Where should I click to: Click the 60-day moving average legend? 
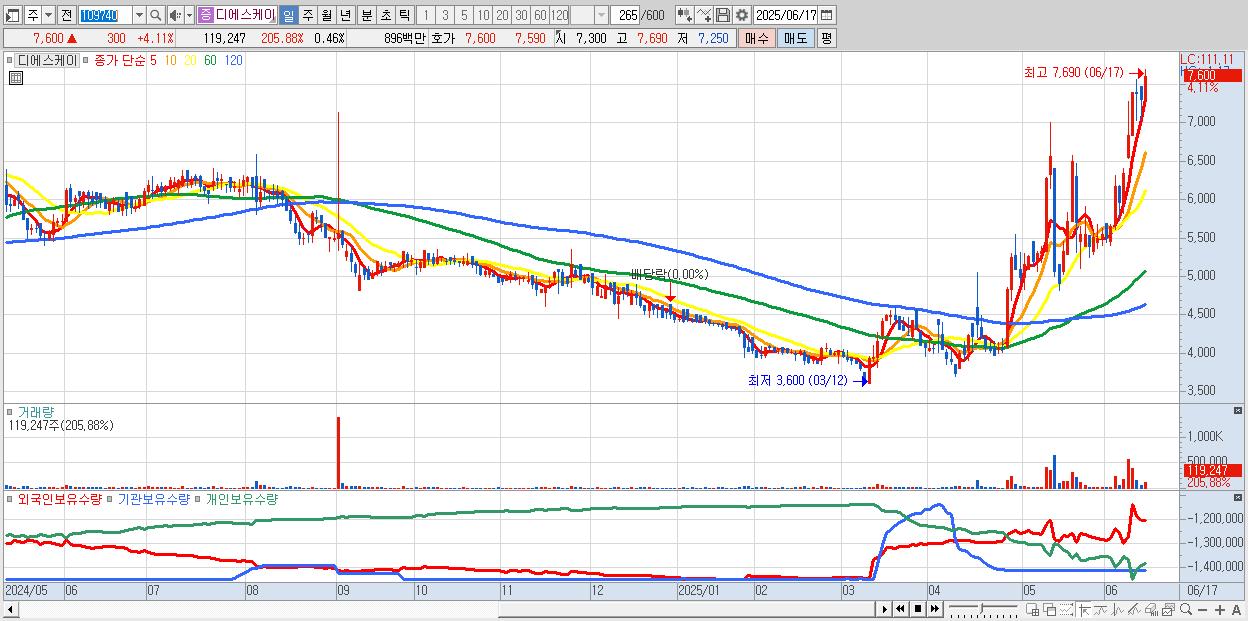coord(210,60)
